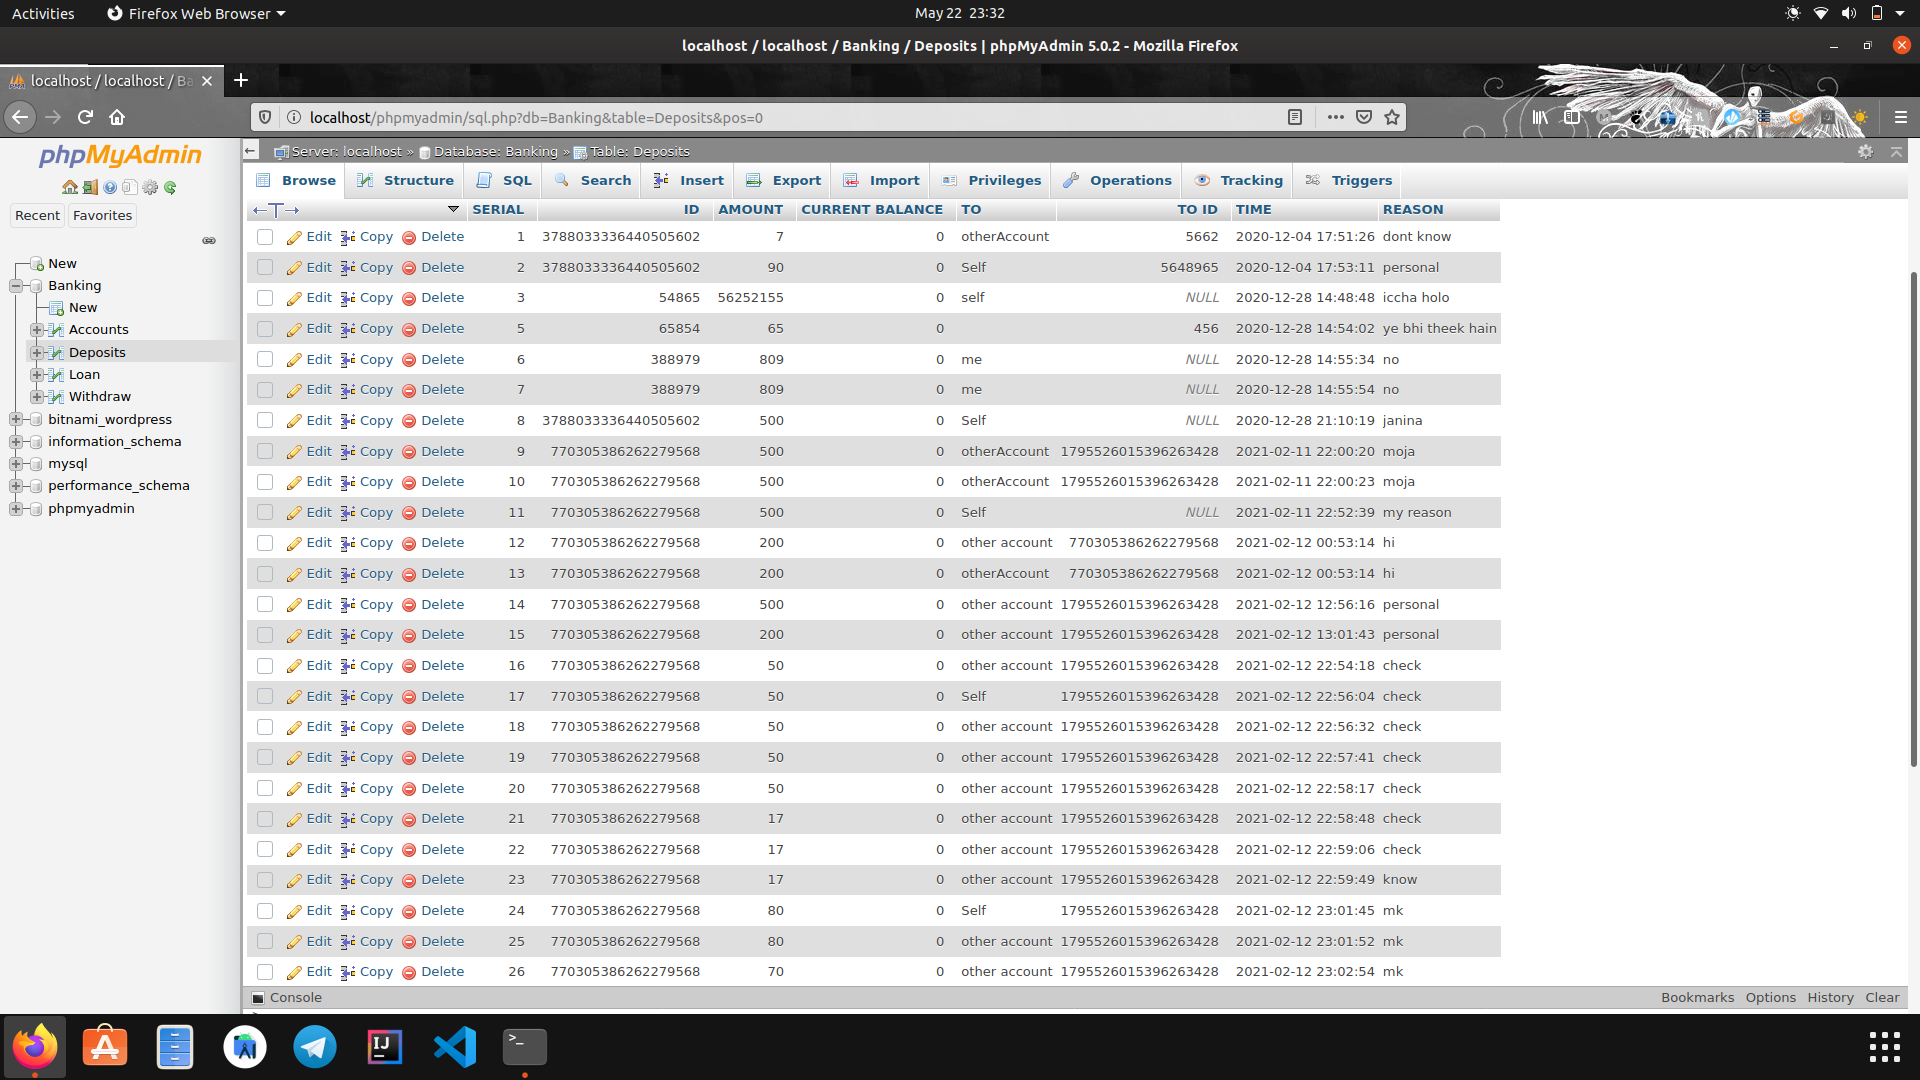
Task: Collapse the Banking database tree node
Action: (x=16, y=286)
